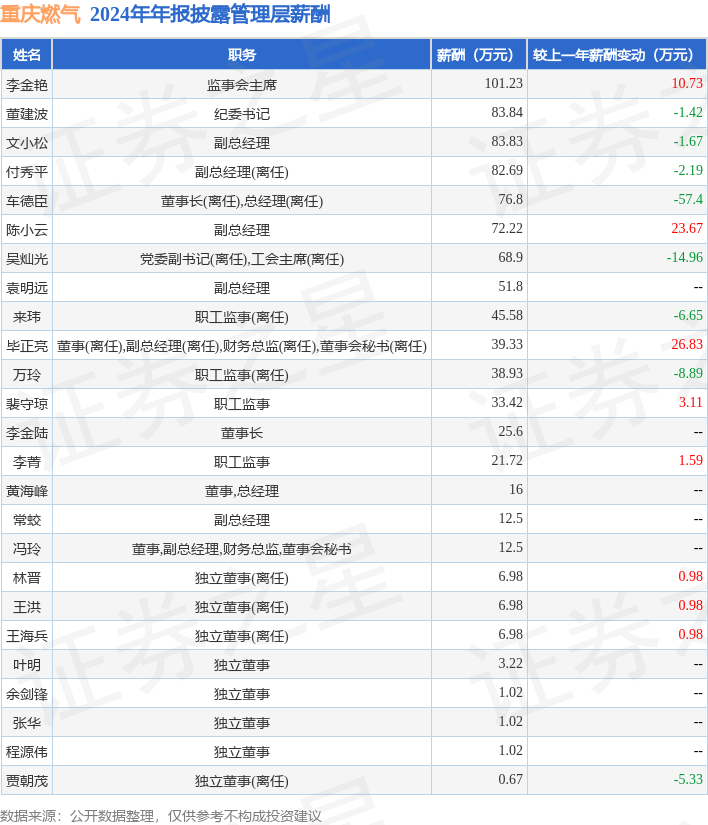Click the salary value 39.33
The width and height of the screenshot is (708, 825).
507,344
